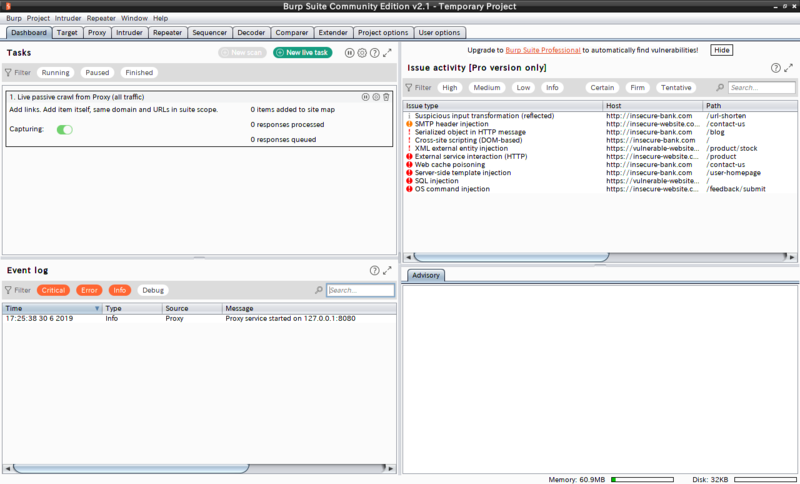Switch to the Extender tab

tap(333, 33)
